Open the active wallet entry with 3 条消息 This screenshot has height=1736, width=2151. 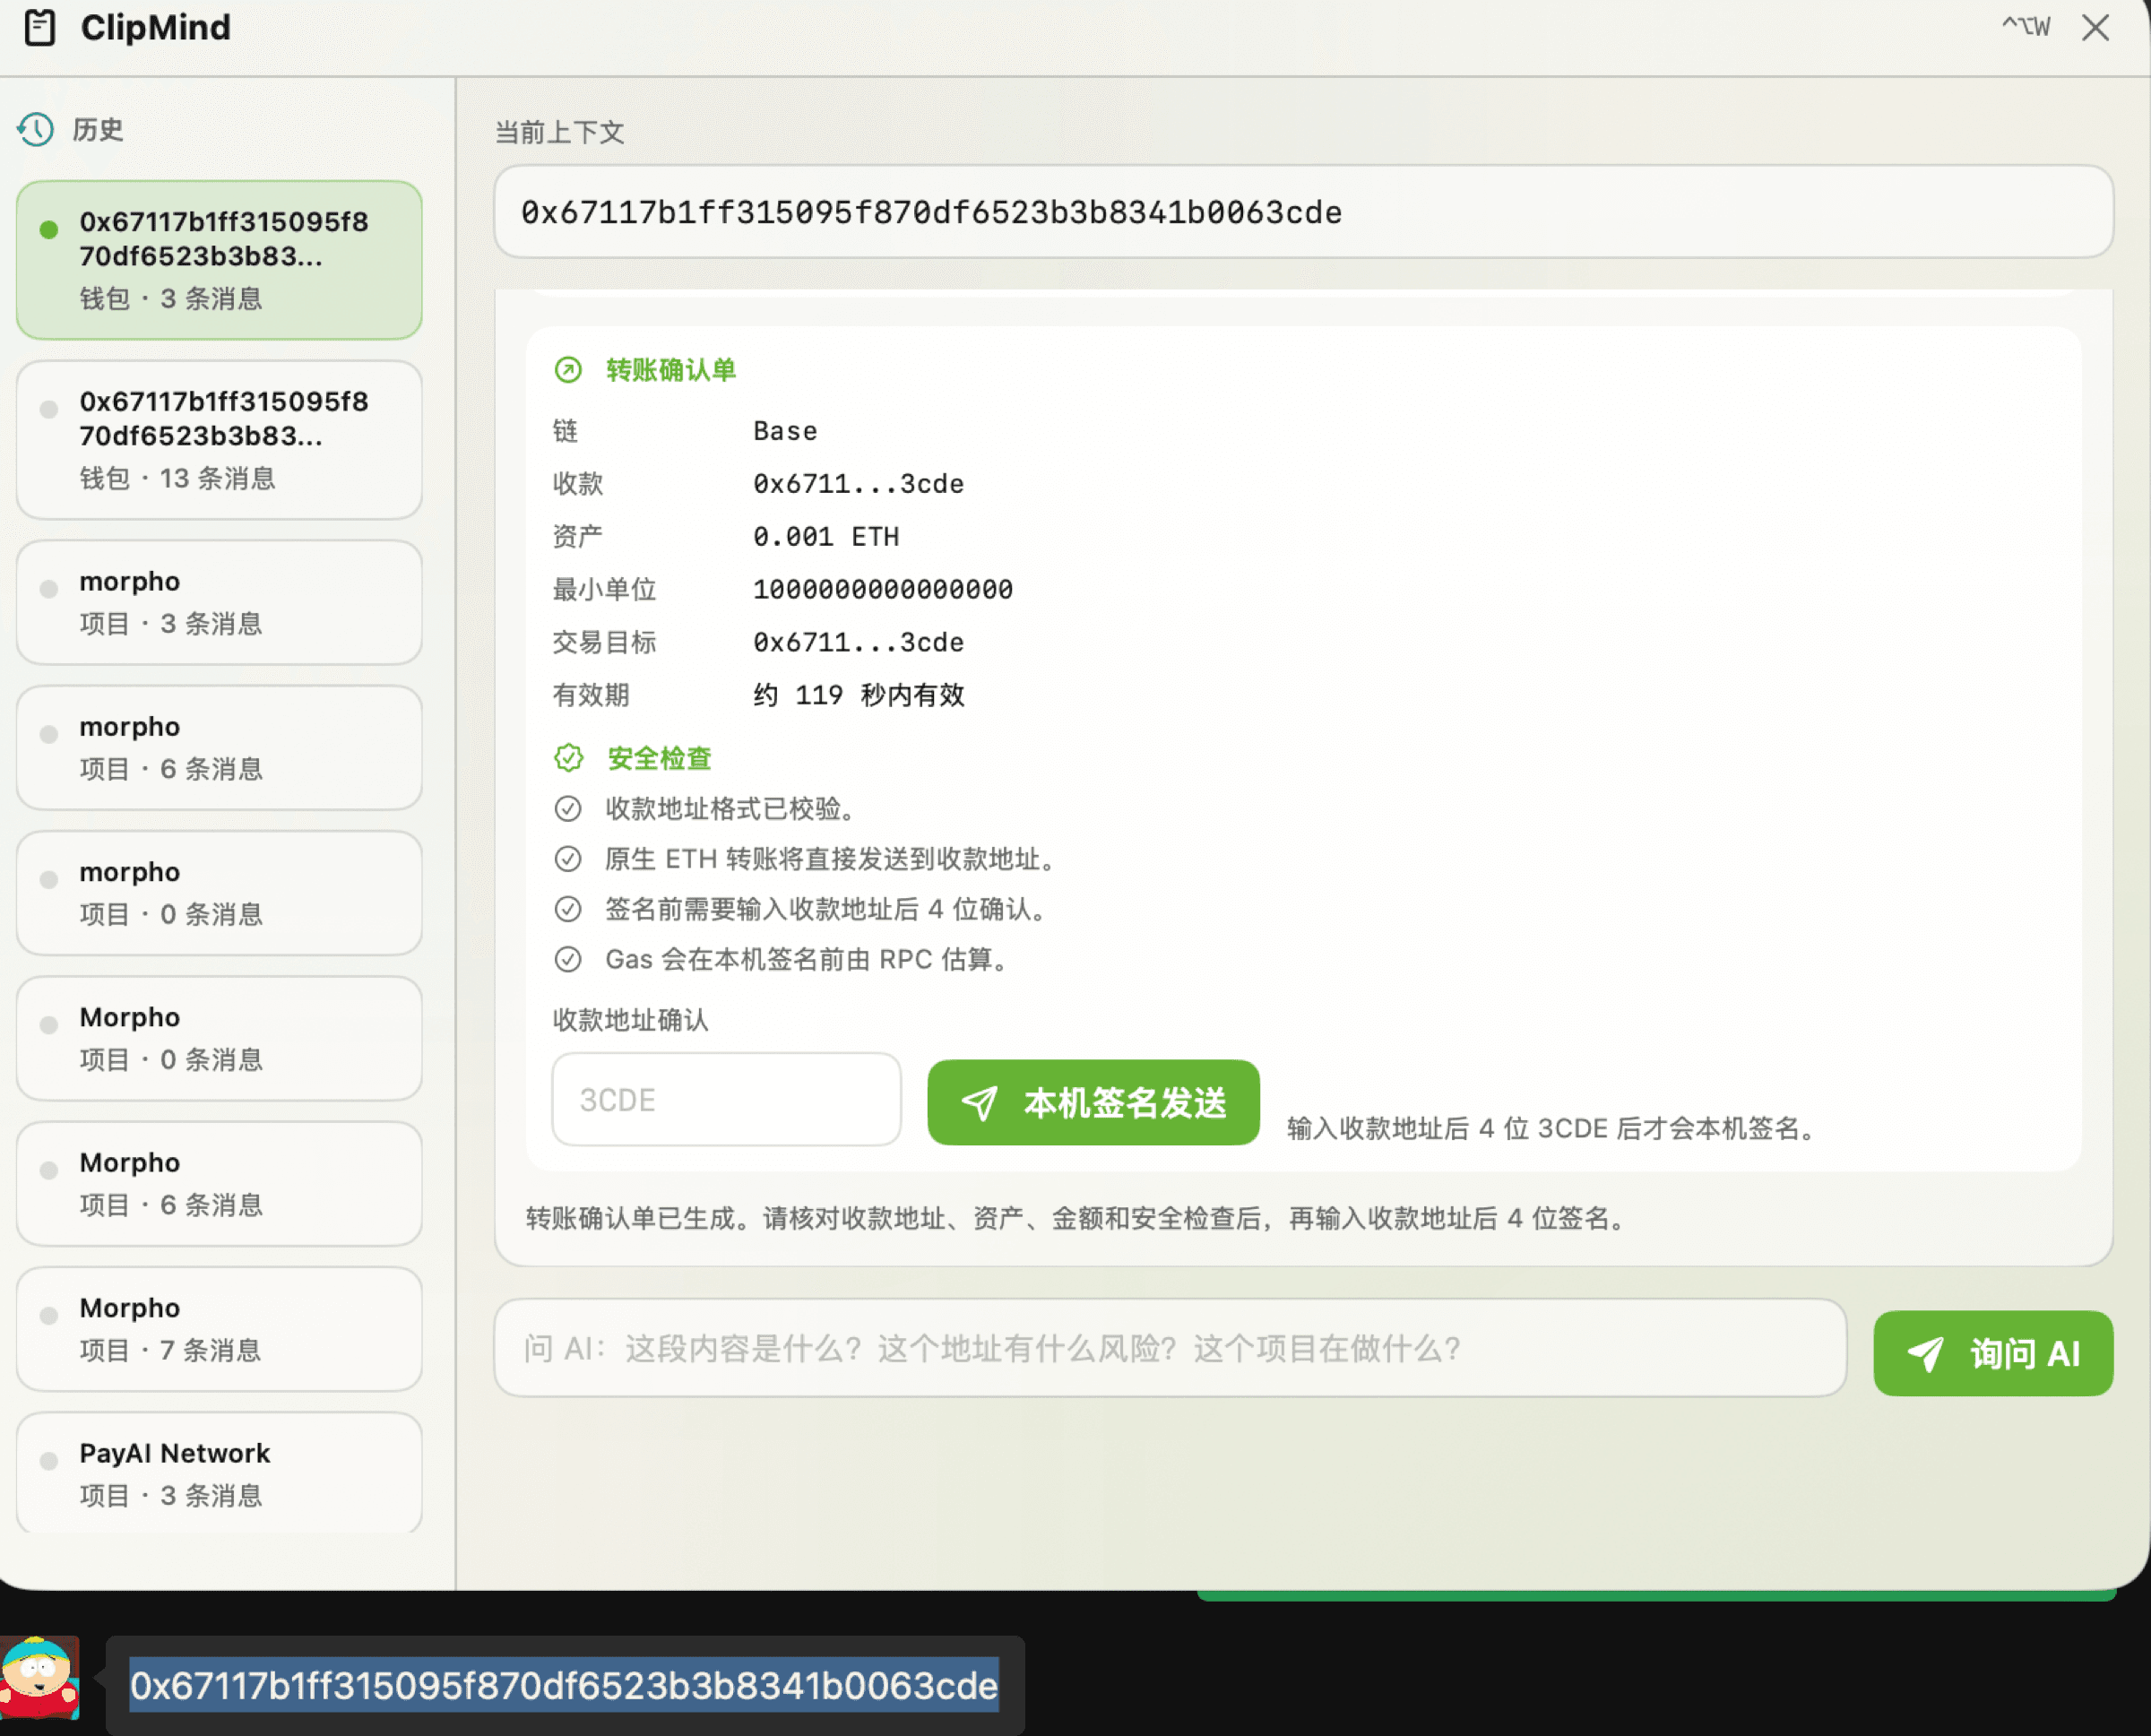click(219, 260)
